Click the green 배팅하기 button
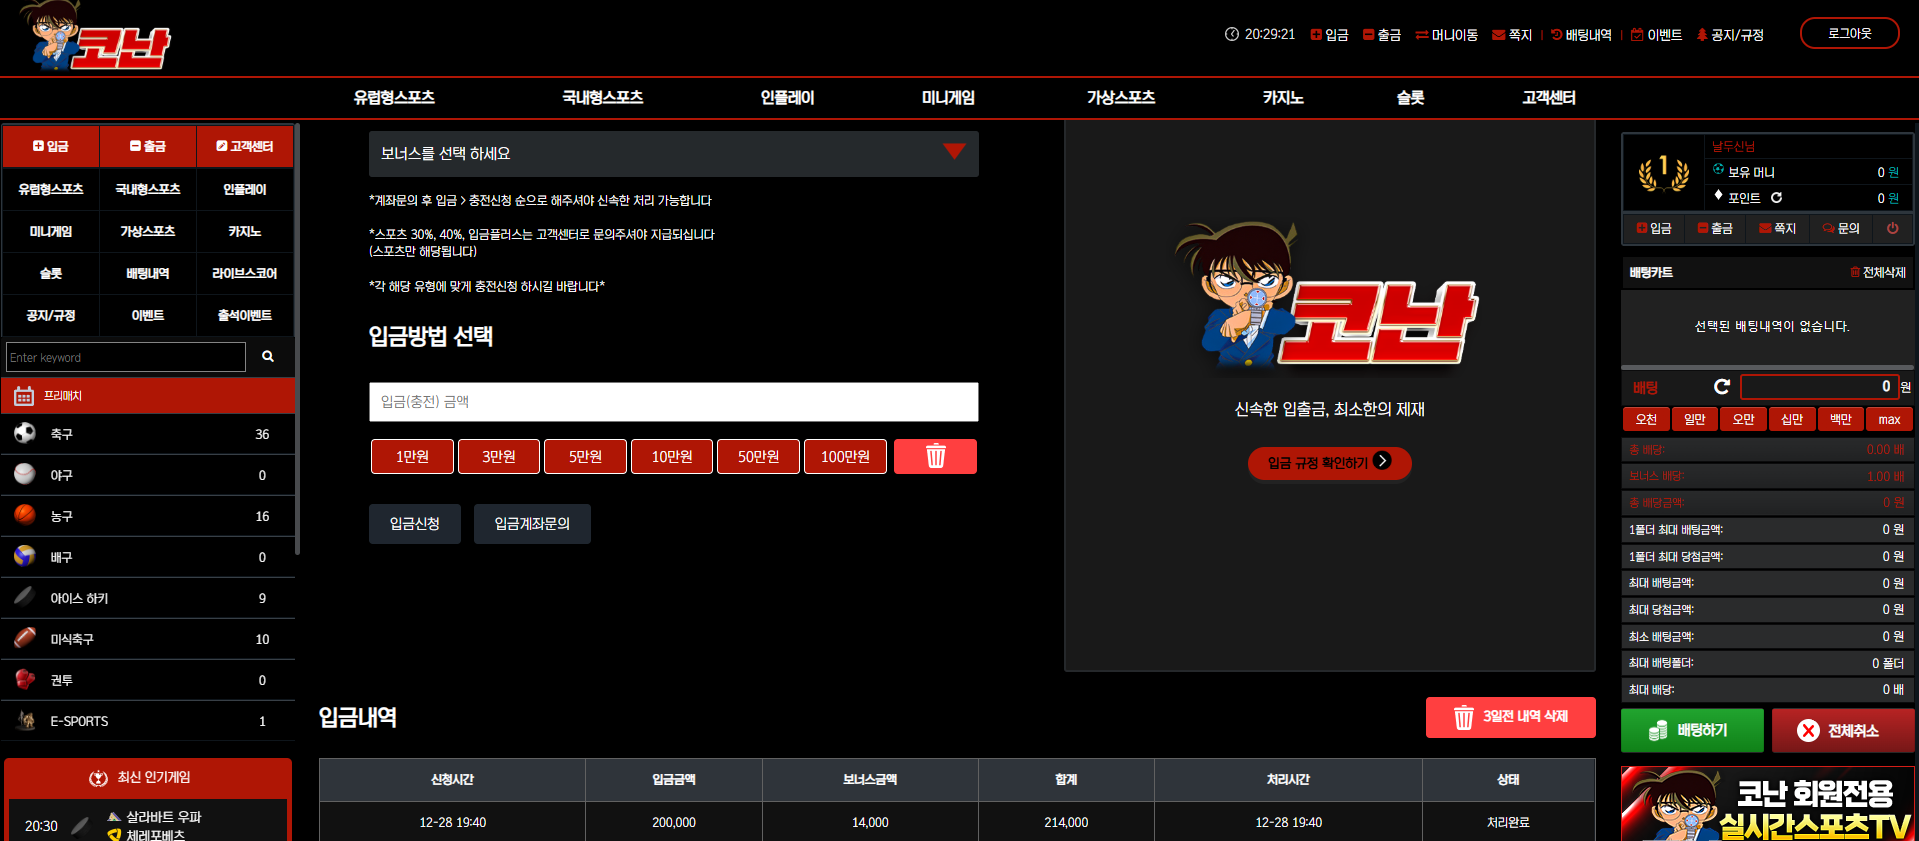This screenshot has height=841, width=1919. click(x=1692, y=731)
